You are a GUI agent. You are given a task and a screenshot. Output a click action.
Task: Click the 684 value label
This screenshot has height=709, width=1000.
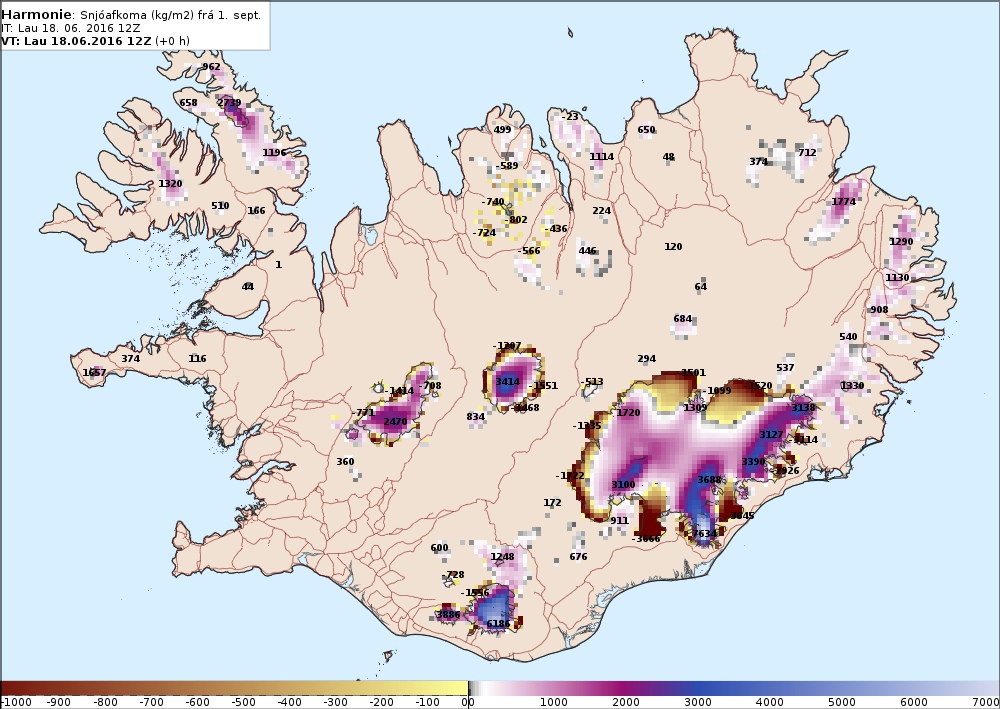[x=682, y=318]
